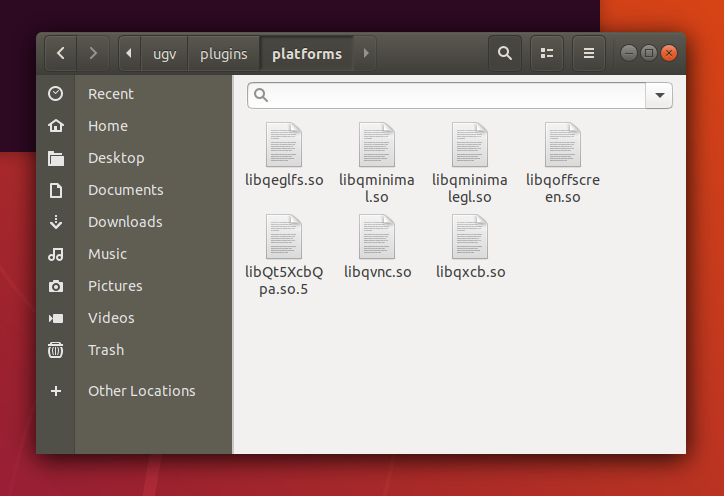Click the libqeglfs.so file name label

point(284,180)
